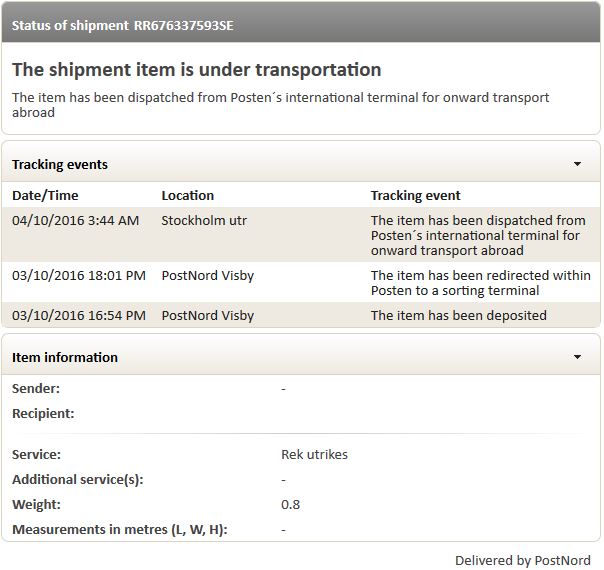This screenshot has width=604, height=570.
Task: Collapse the Tracking events section arrow
Action: tap(577, 164)
